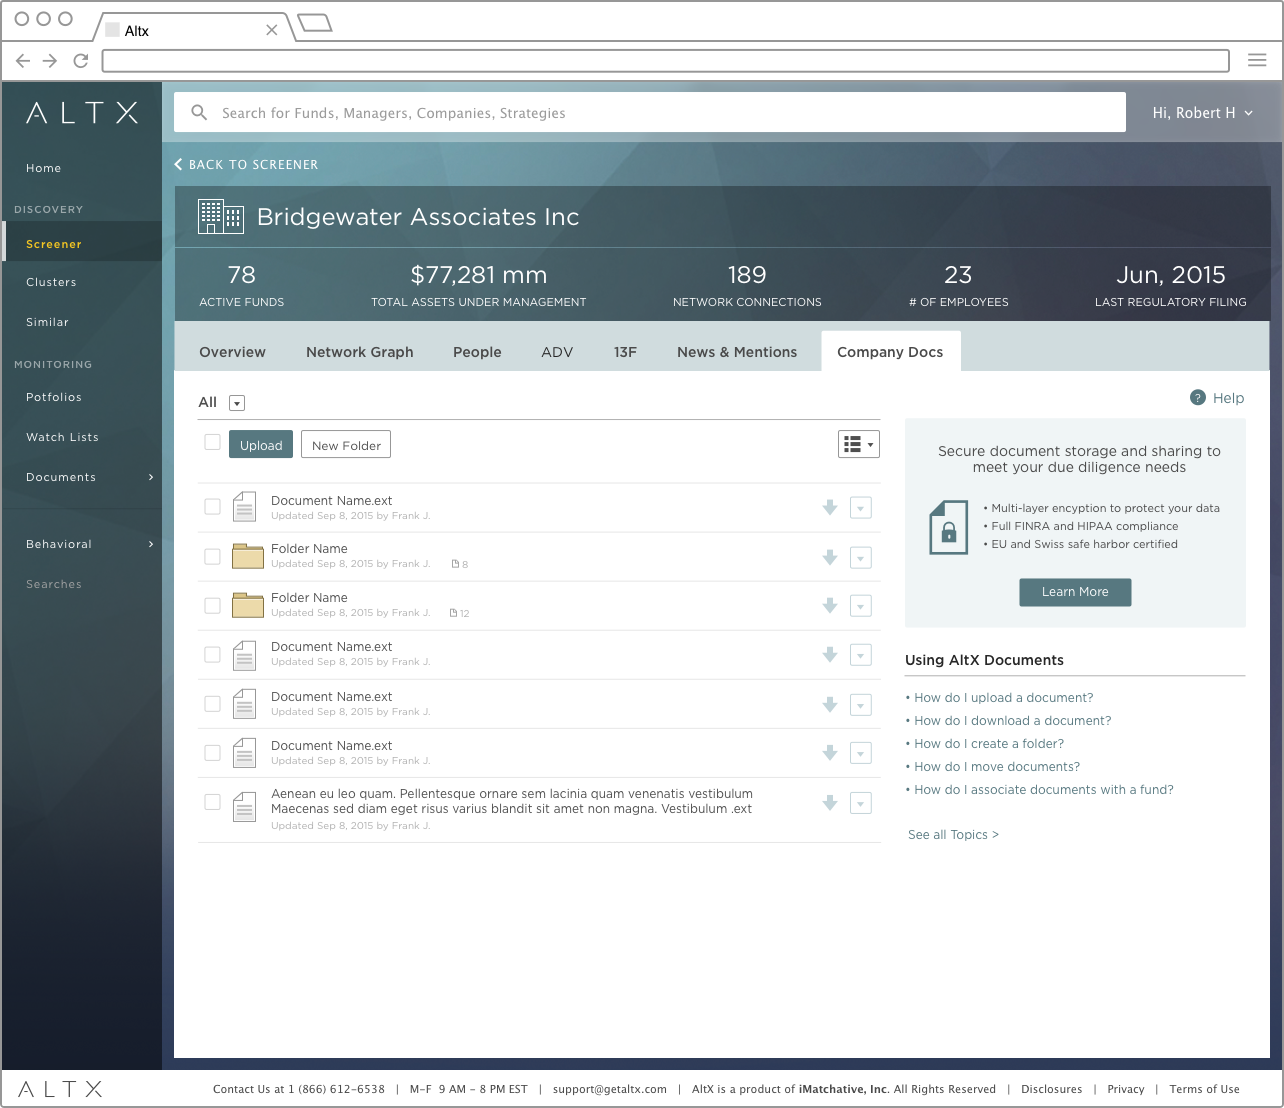Open Clusters in the sidebar
Viewport: 1284px width, 1108px height.
point(51,282)
